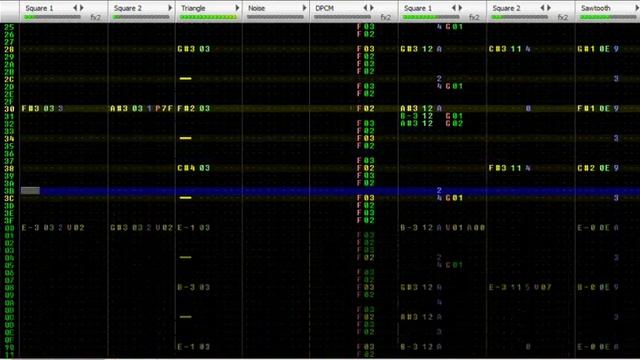The width and height of the screenshot is (640, 360).
Task: Click the G02 effect in row 32
Action: pos(454,123)
